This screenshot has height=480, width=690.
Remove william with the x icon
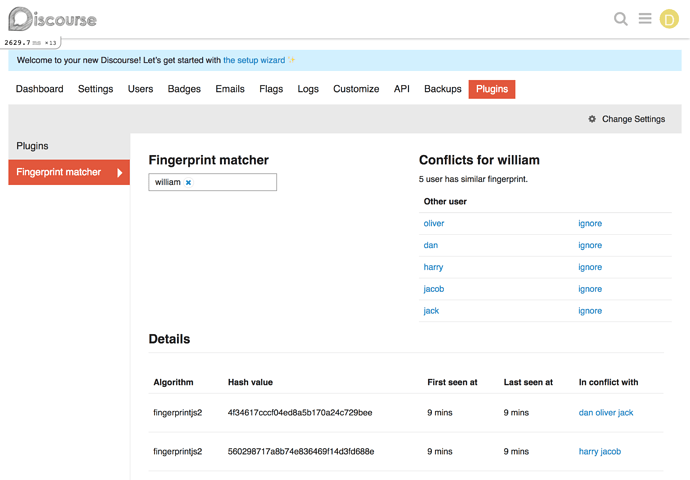coord(188,183)
